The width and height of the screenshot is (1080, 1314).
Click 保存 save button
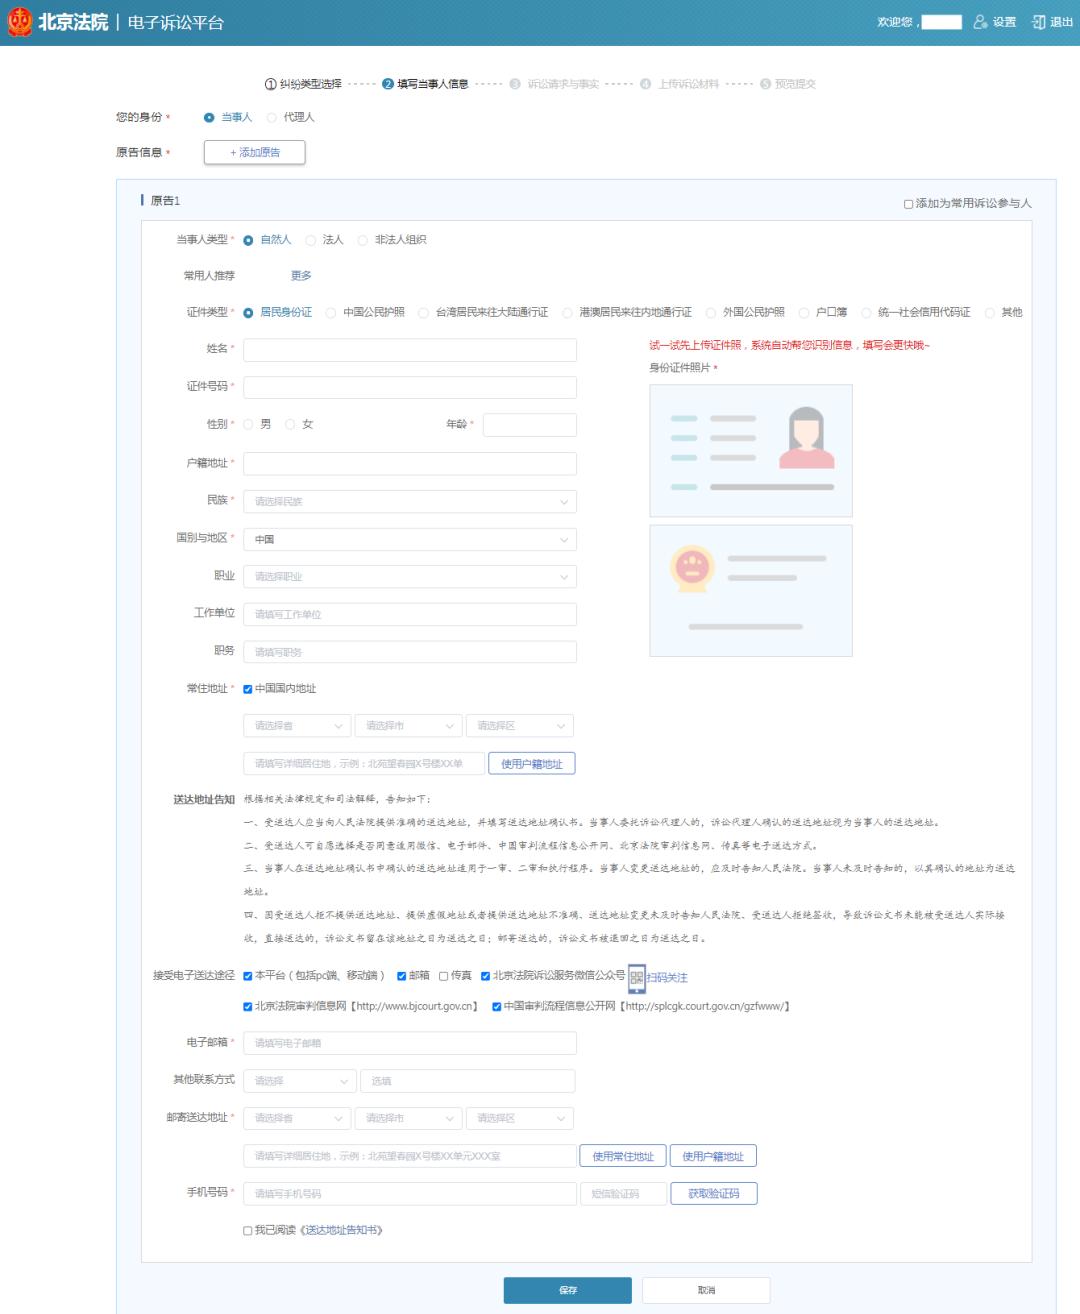coord(568,1290)
